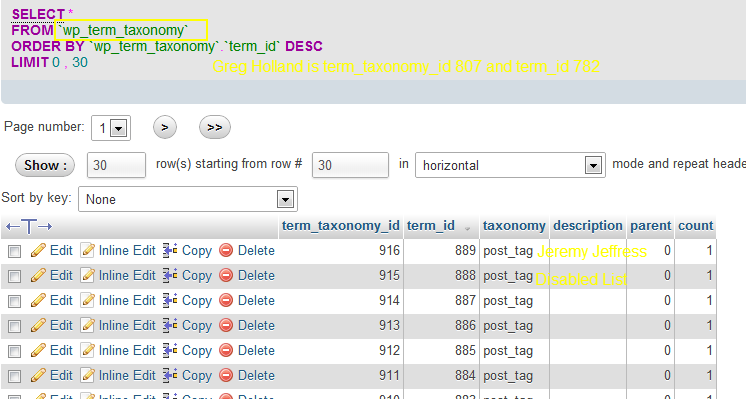
Task: Follow the Delete link for row 911
Action: click(x=256, y=375)
